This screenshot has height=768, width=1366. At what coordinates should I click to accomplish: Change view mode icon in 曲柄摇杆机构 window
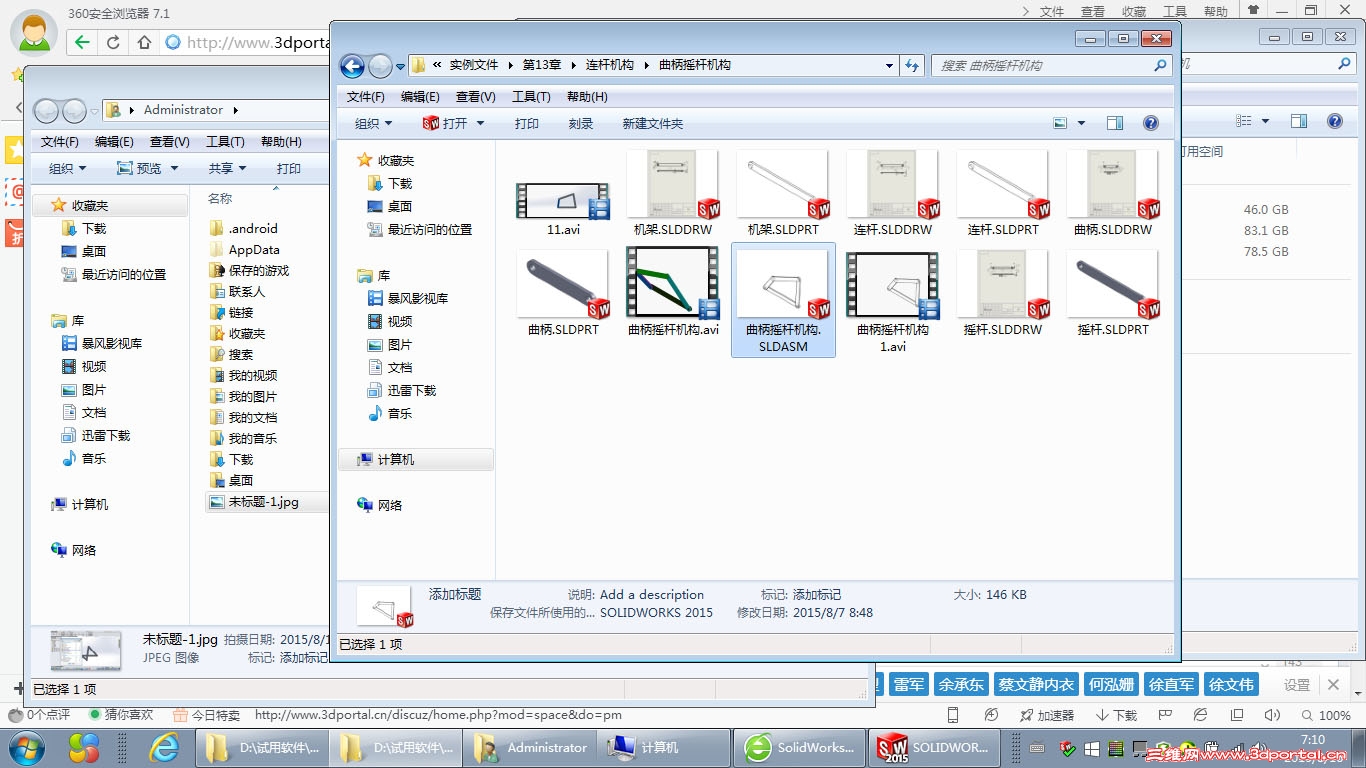1061,123
